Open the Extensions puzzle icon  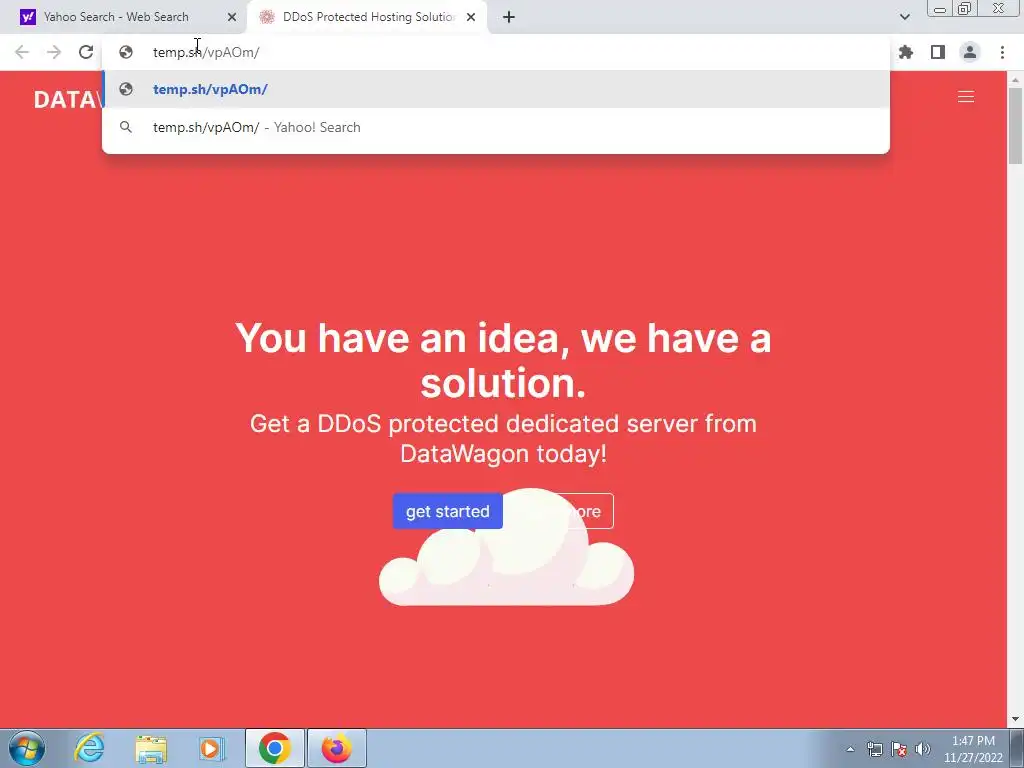(906, 52)
